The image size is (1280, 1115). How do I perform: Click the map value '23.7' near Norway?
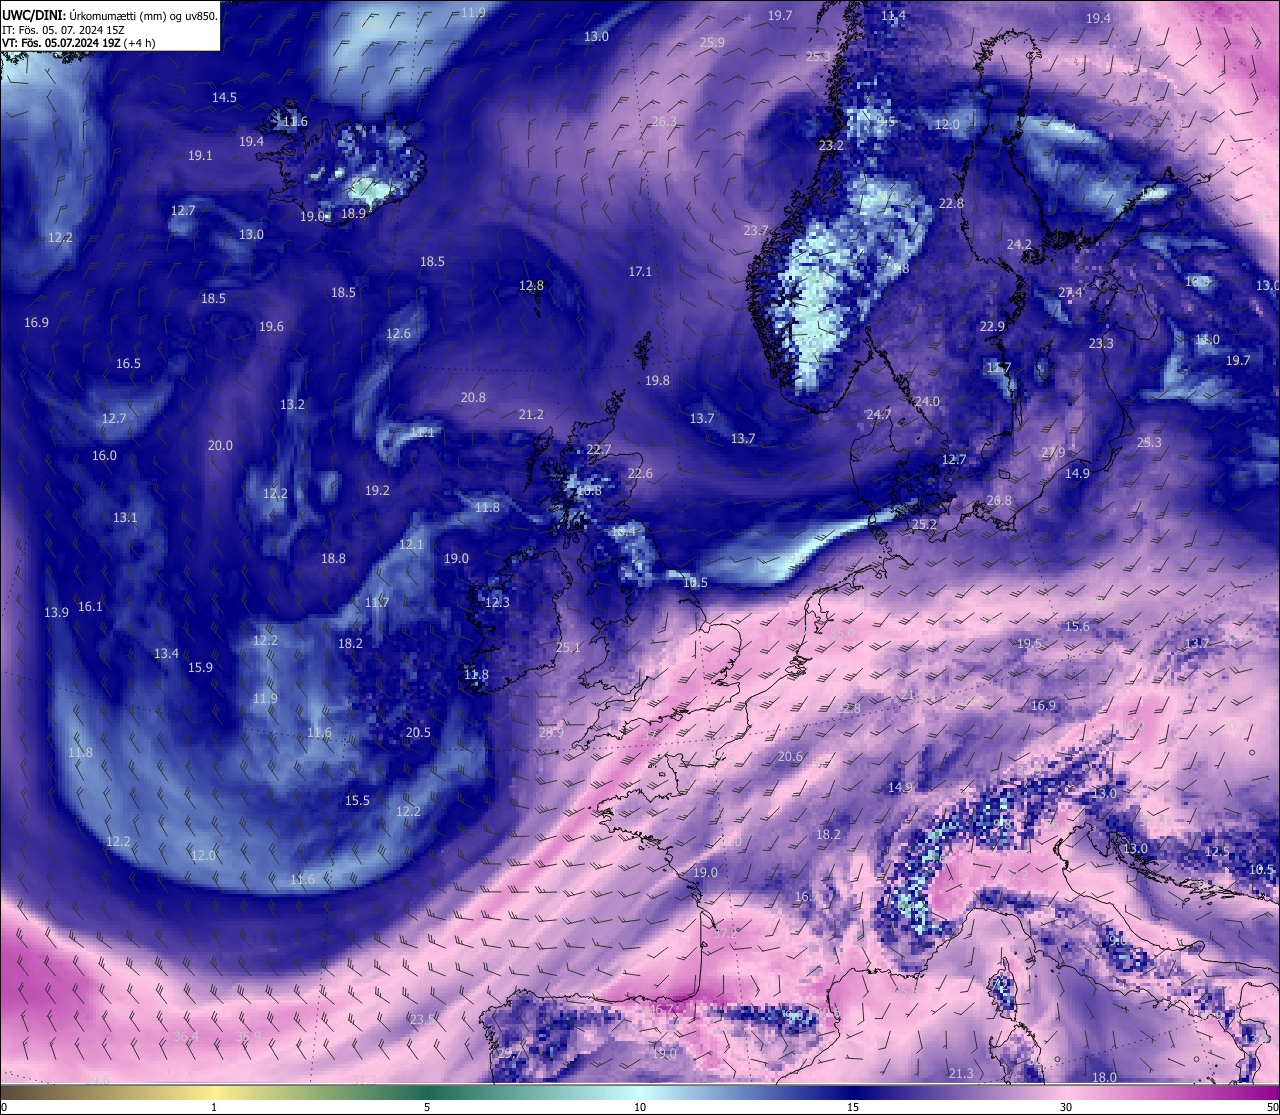pyautogui.click(x=756, y=231)
